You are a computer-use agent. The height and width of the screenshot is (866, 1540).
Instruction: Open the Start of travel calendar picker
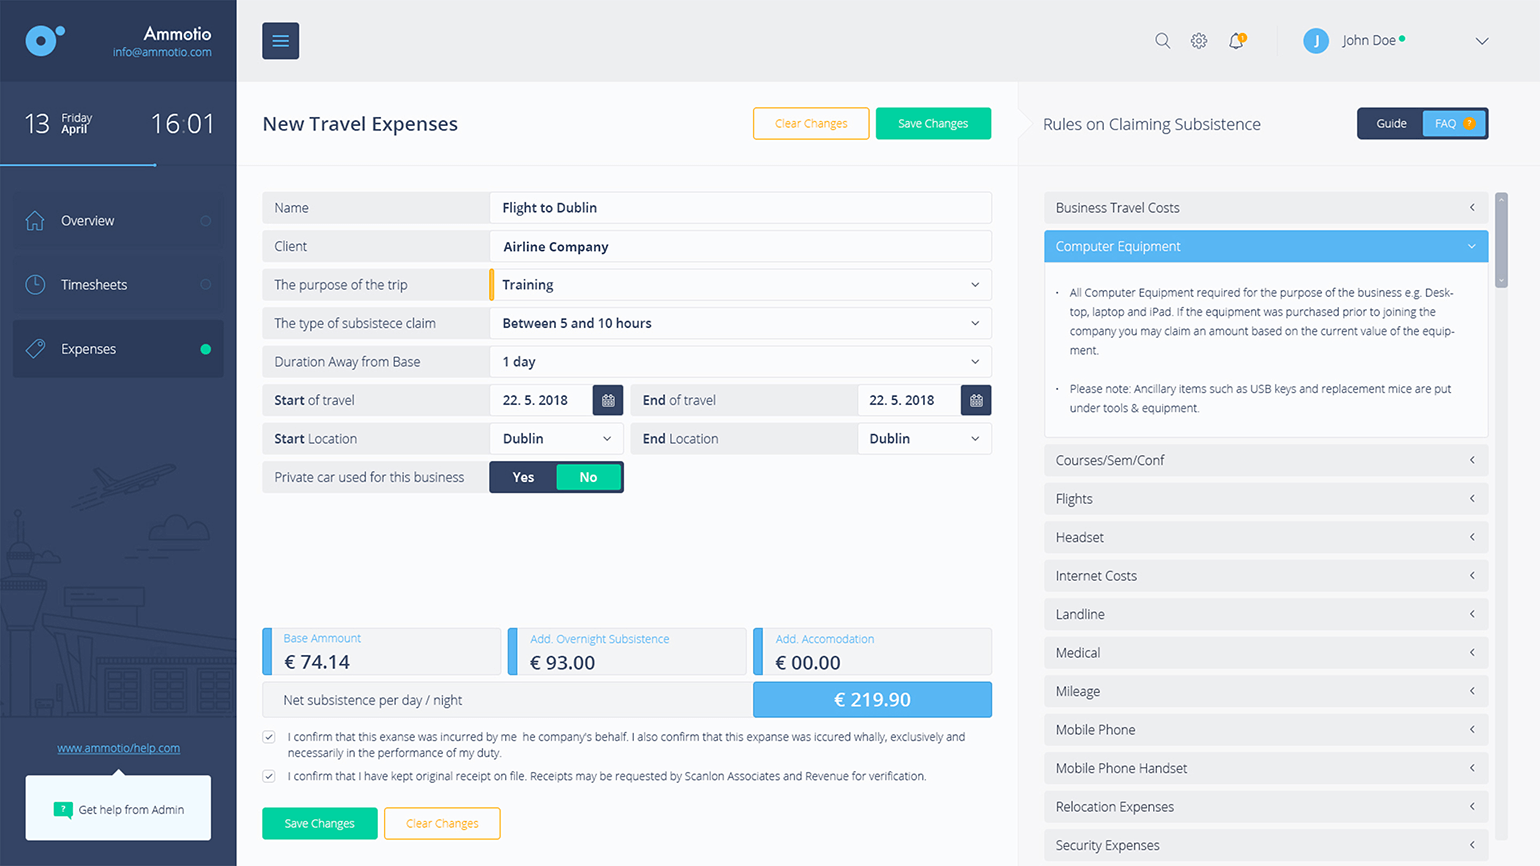click(x=608, y=400)
